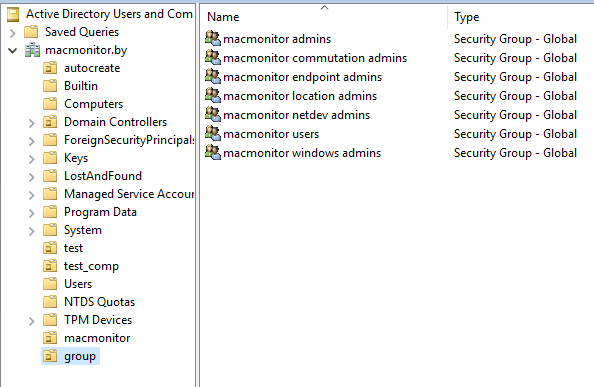Select the 'Saved Queries' tree label
This screenshot has width=594, height=387.
[82, 32]
